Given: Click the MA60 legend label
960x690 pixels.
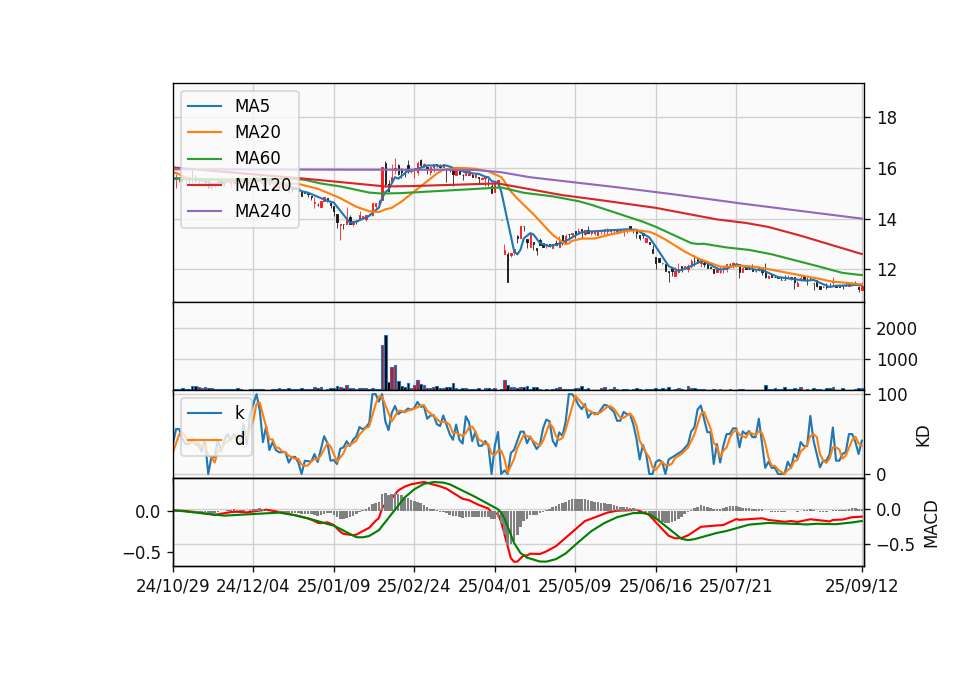Looking at the screenshot, I should click(257, 159).
